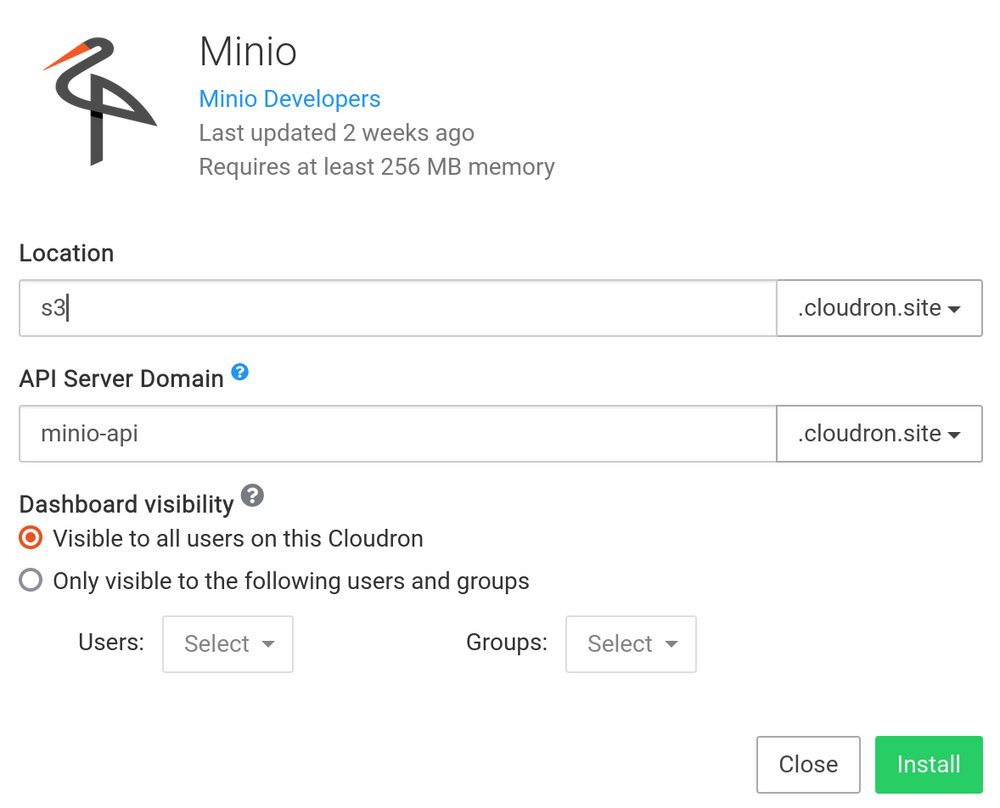Click the memory requirement text
This screenshot has width=1000, height=808.
(x=375, y=166)
